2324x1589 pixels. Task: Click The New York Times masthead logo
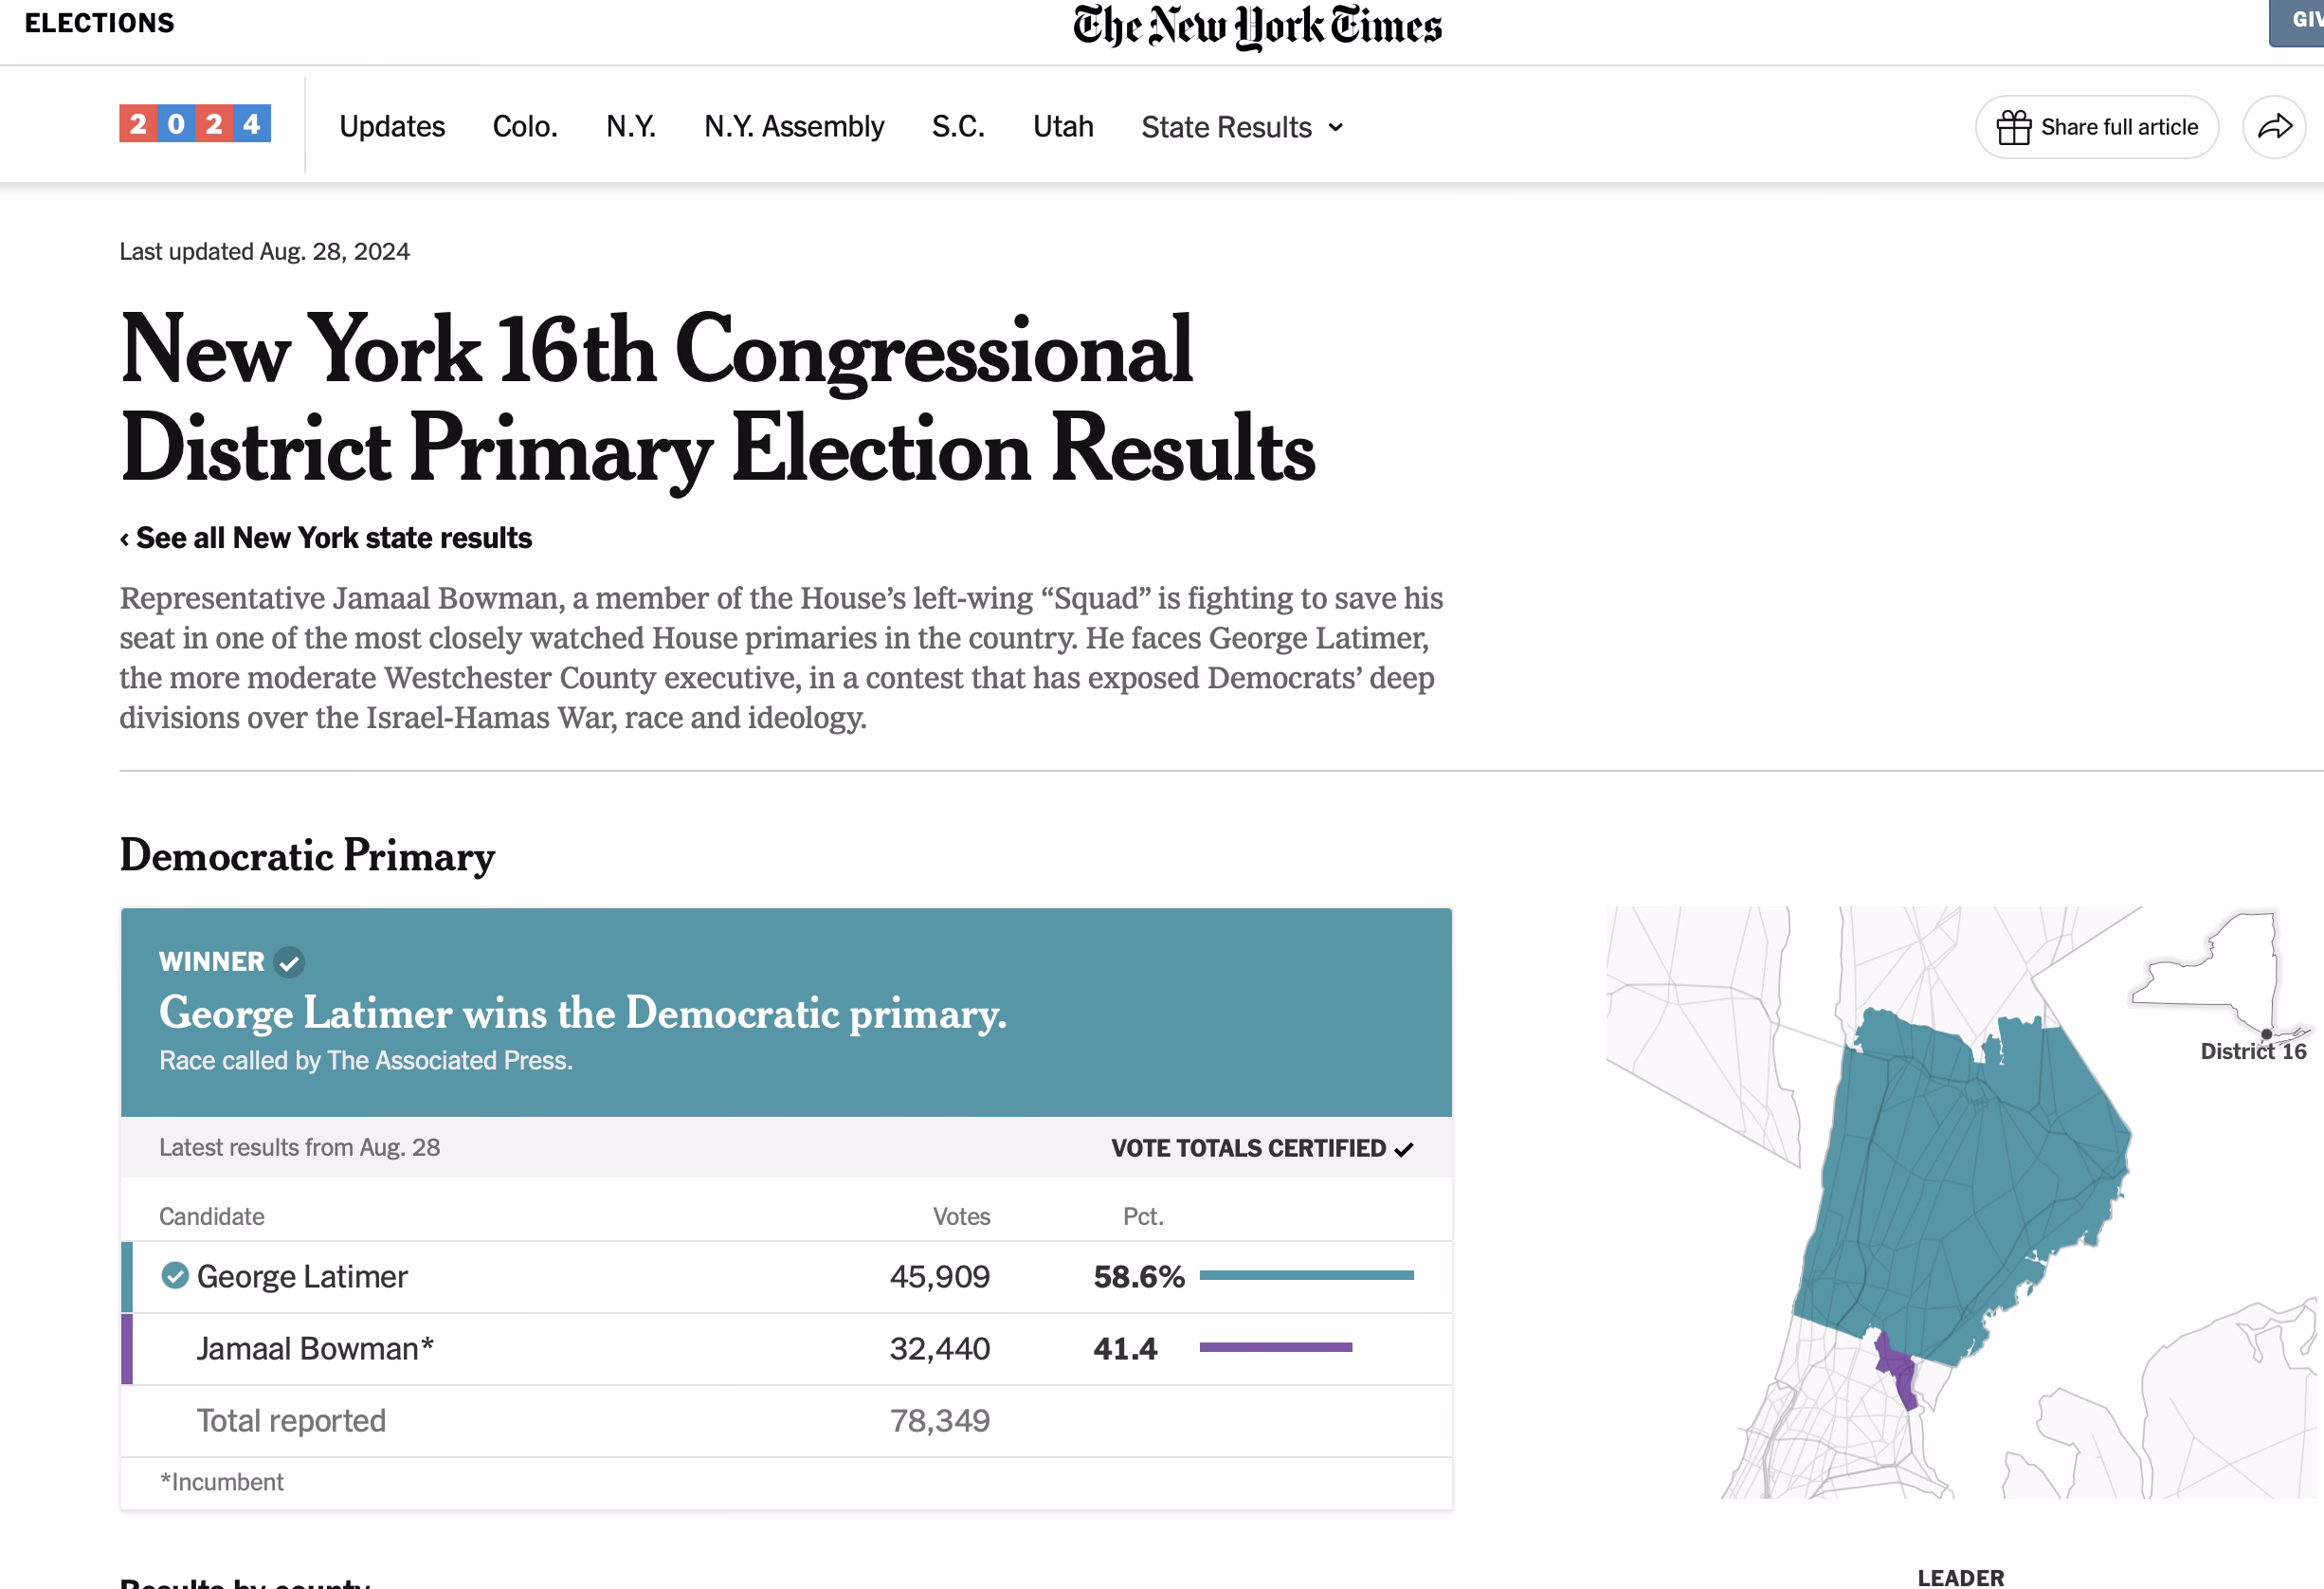pyautogui.click(x=1256, y=27)
